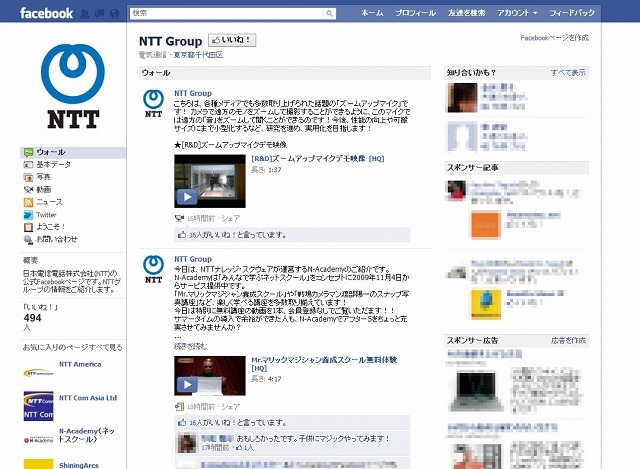Open Mr.マリックマジシャン養成スクール無料体験 link

[x=324, y=364]
